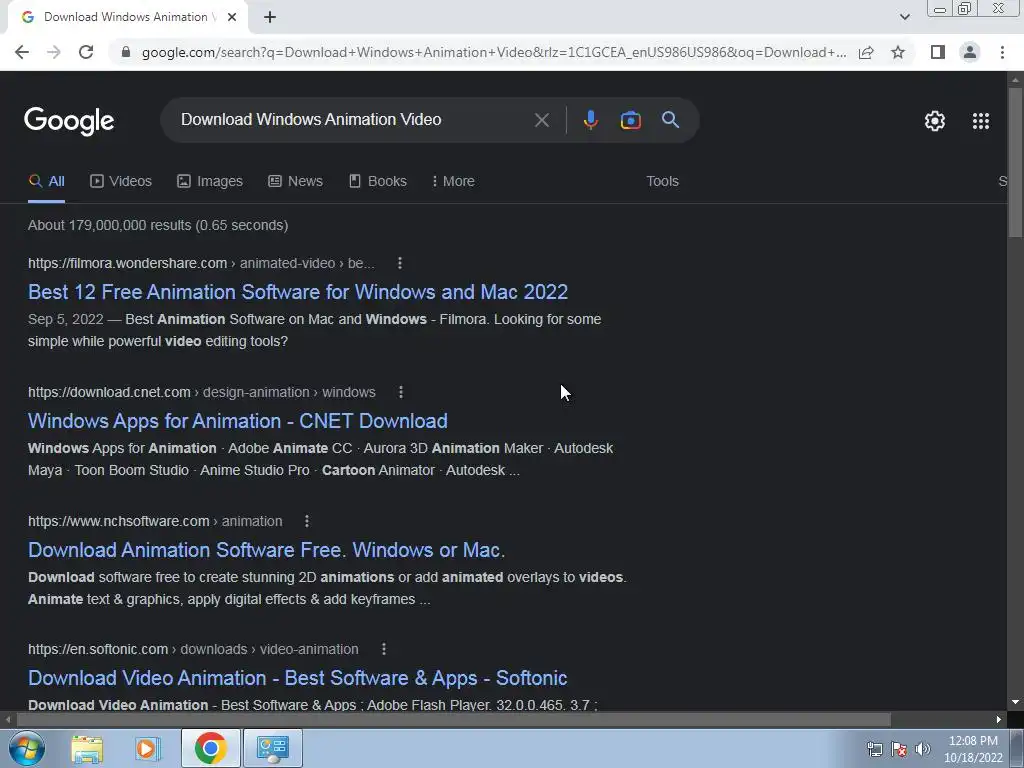Open the Windows Start menu
Viewport: 1024px width, 768px height.
pos(27,748)
